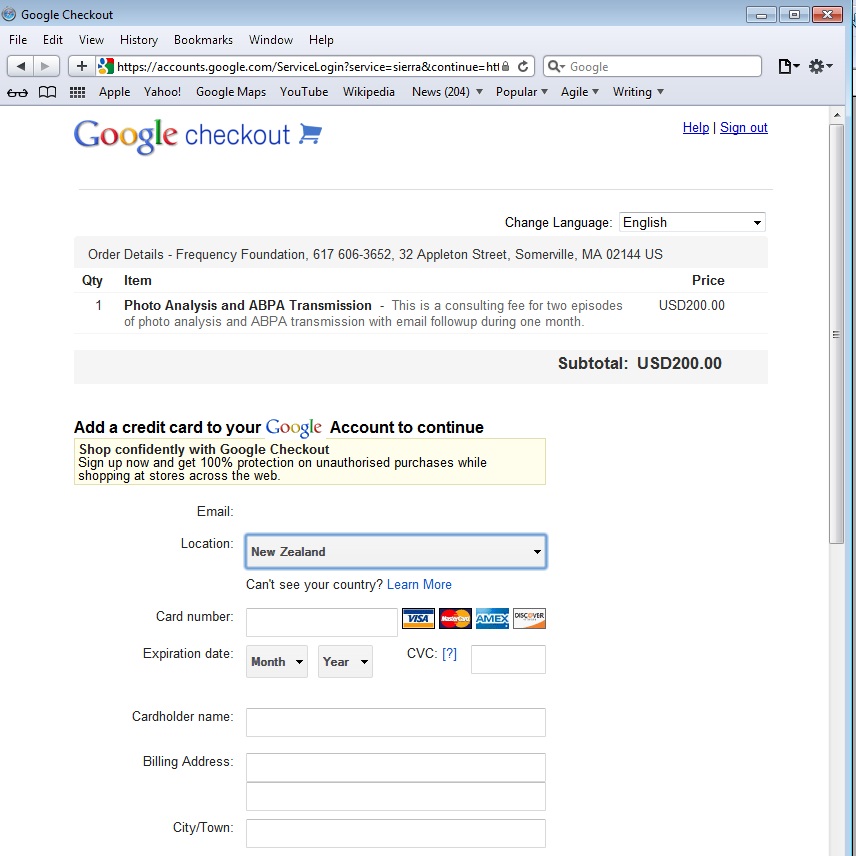Show all bookmarks using the book icon
Viewport: 856px width, 856px height.
tap(47, 92)
